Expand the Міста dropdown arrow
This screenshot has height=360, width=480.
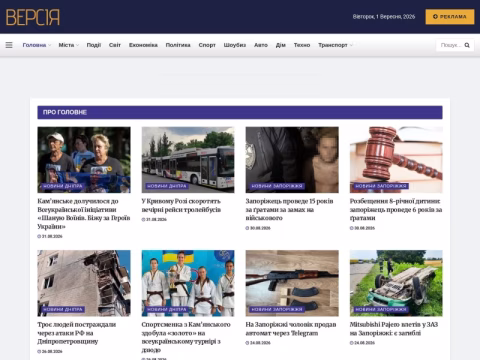(77, 45)
